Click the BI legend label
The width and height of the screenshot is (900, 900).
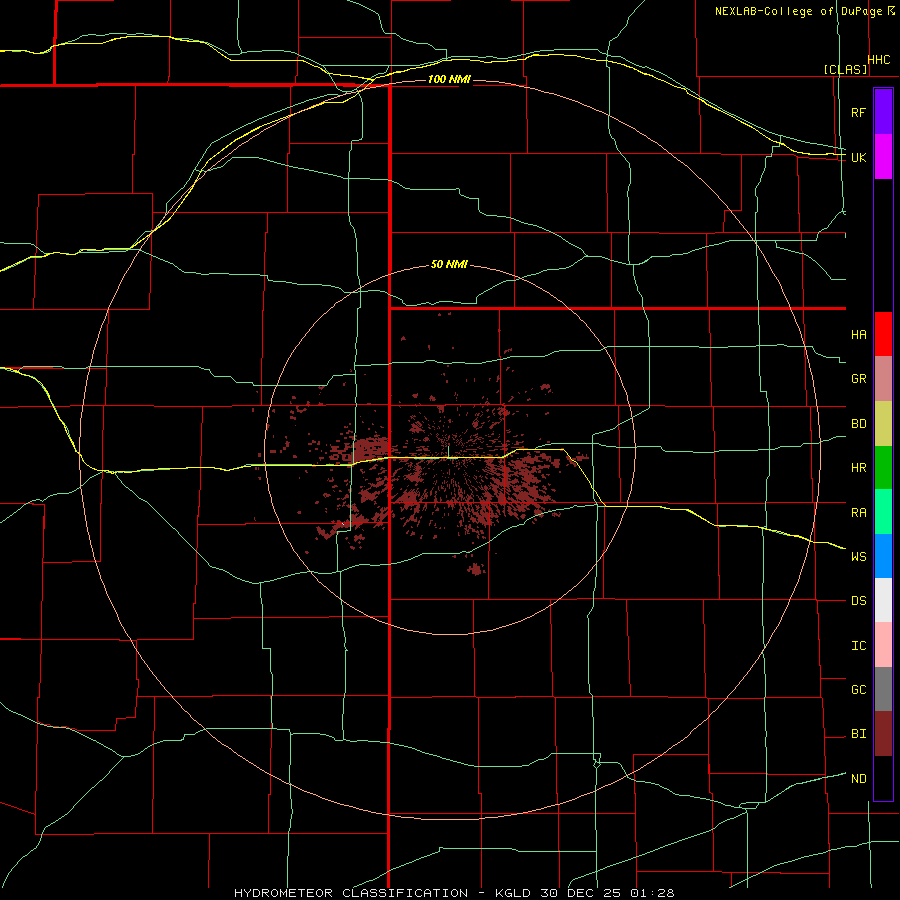859,734
